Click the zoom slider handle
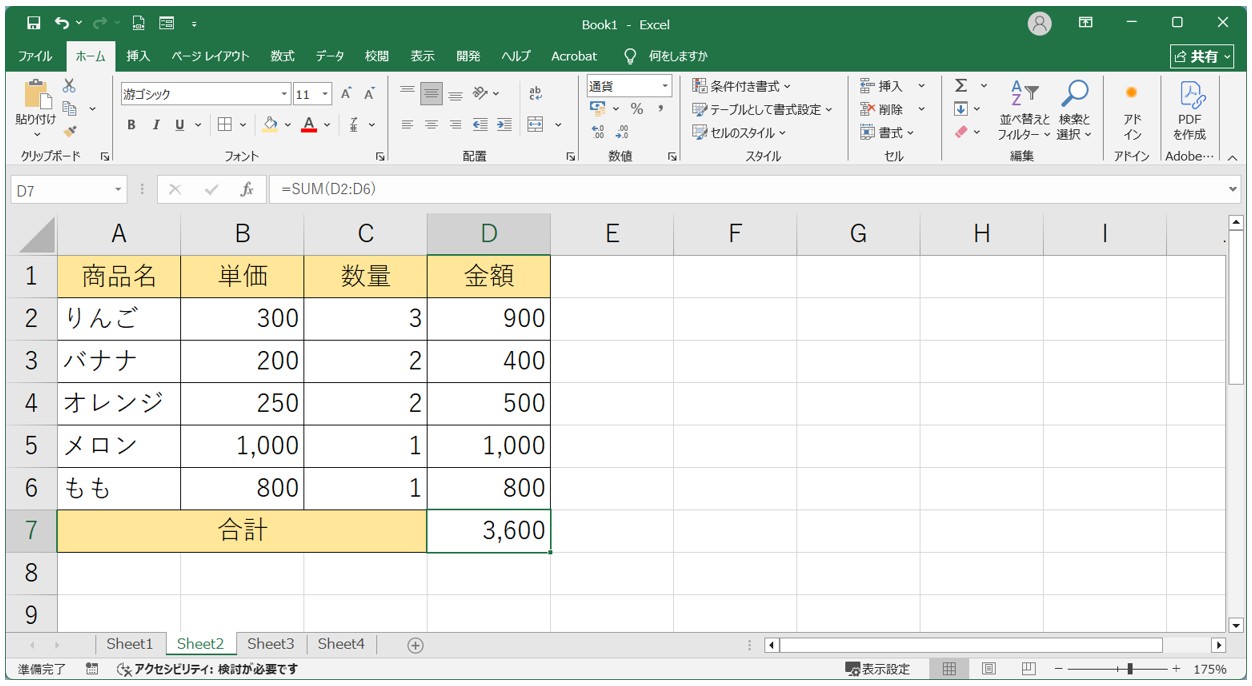This screenshot has height=686, width=1252. (x=1130, y=668)
